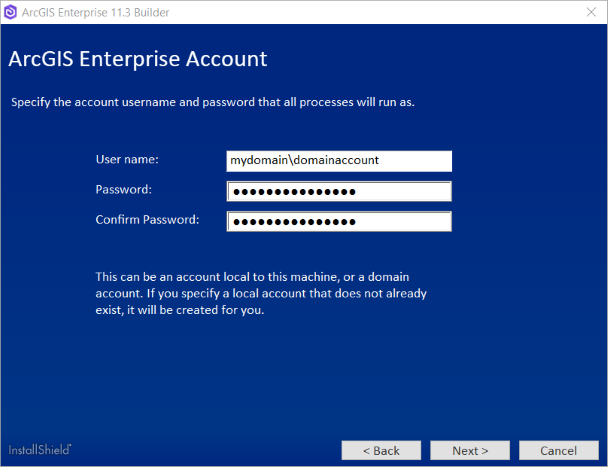
Task: Click into the Password field
Action: (339, 192)
